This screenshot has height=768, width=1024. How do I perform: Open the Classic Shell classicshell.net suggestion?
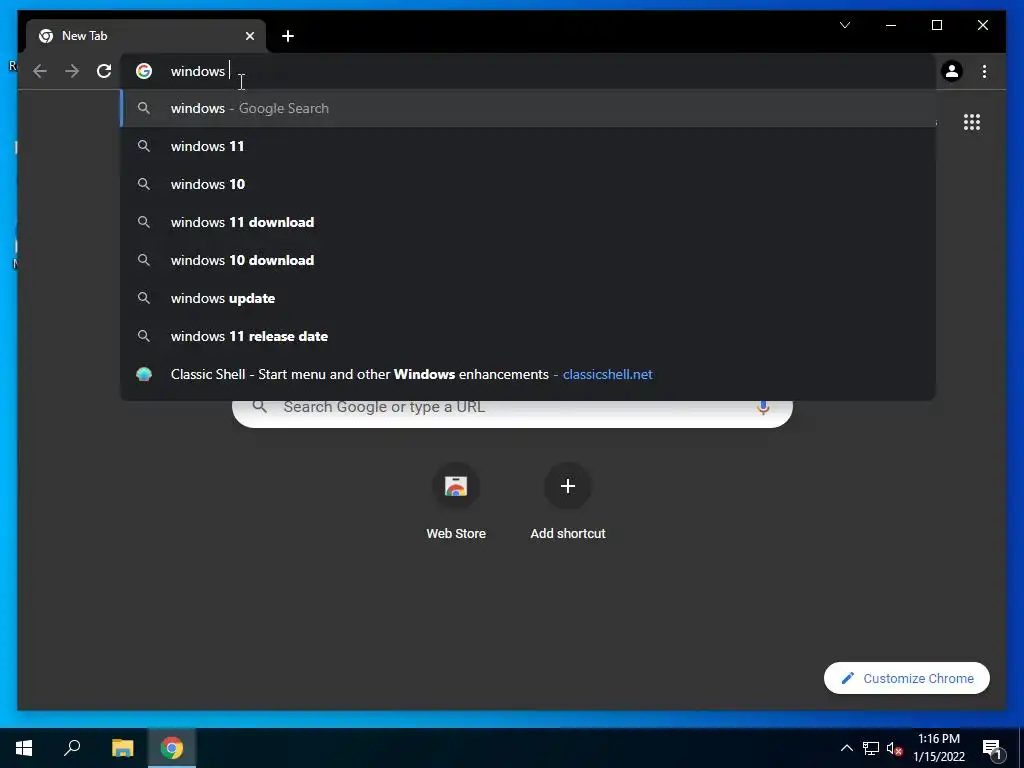528,374
